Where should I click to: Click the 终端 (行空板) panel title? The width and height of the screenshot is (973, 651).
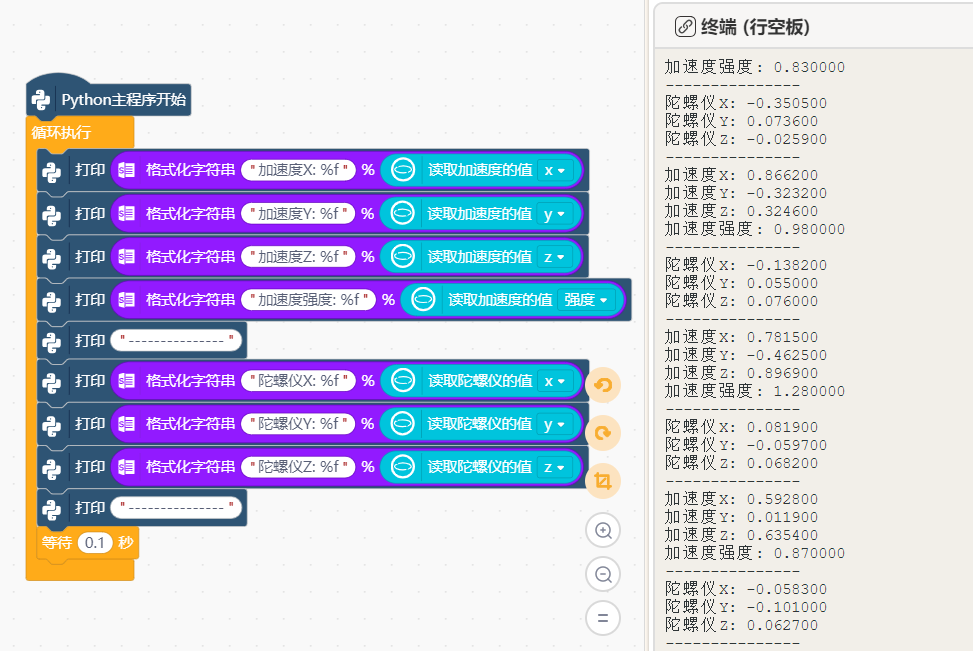pos(755,27)
